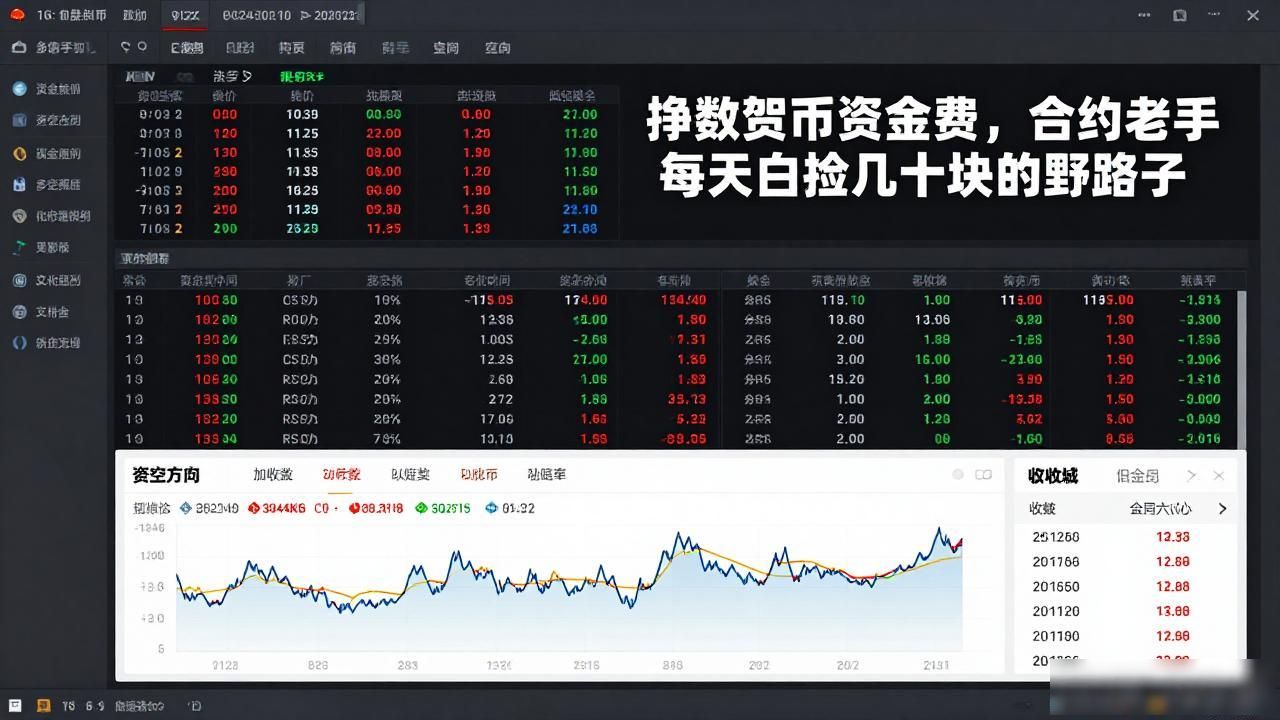Viewport: 1280px width, 720px height.
Task: Select the orange highlighted chart tab
Action: 341,474
